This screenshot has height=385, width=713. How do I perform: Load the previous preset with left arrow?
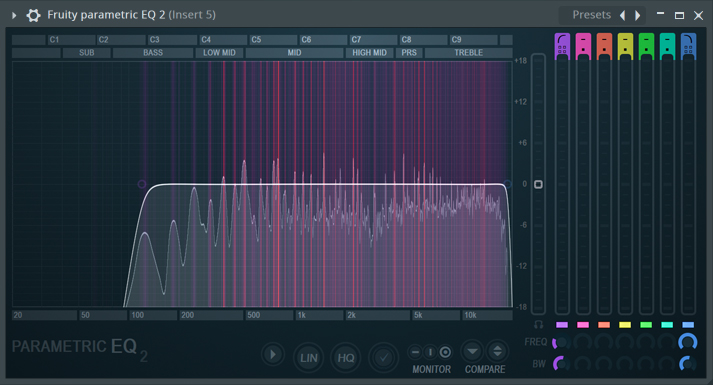pos(623,15)
